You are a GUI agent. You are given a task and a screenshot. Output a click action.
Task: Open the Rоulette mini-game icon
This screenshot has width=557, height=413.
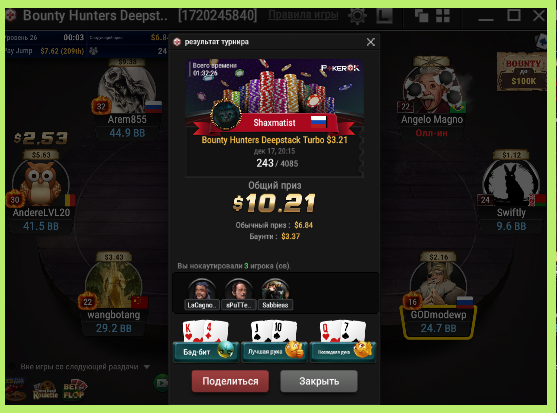tap(45, 391)
